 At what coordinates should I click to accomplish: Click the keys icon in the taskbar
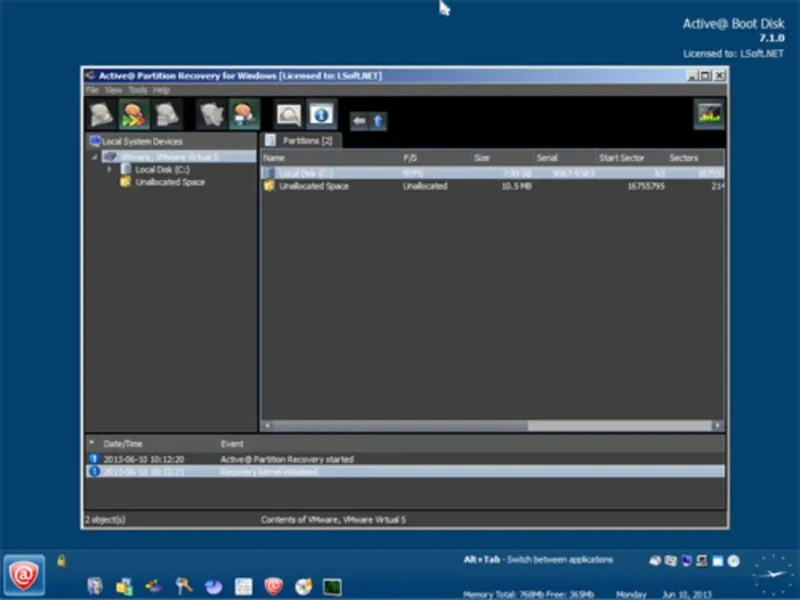pos(183,586)
